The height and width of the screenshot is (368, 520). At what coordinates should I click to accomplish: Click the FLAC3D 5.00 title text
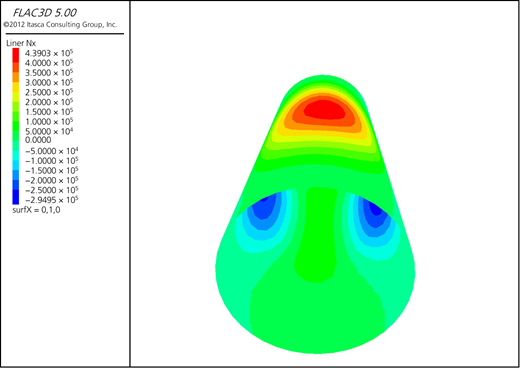tap(45, 13)
